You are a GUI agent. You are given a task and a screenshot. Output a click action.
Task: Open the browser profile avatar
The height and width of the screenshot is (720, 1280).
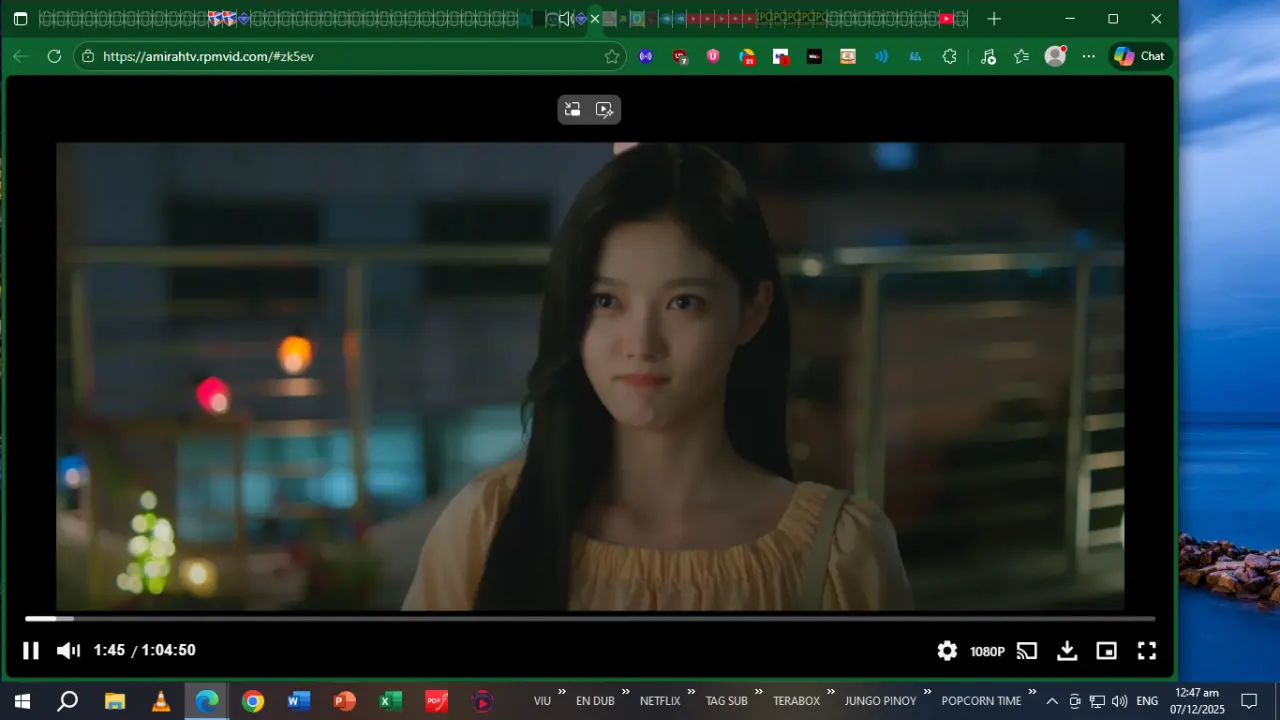pyautogui.click(x=1055, y=56)
